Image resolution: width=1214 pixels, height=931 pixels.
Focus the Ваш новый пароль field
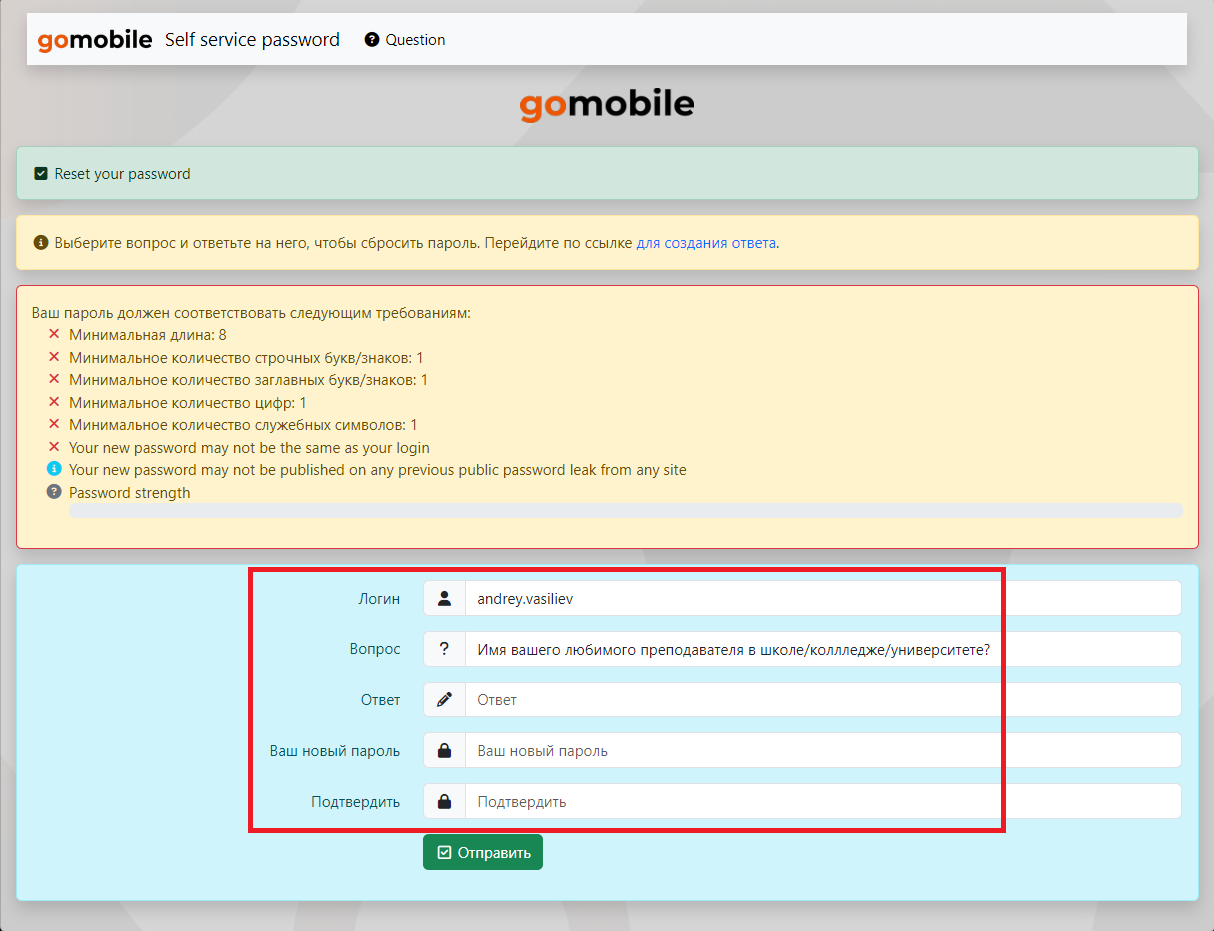[x=822, y=751]
